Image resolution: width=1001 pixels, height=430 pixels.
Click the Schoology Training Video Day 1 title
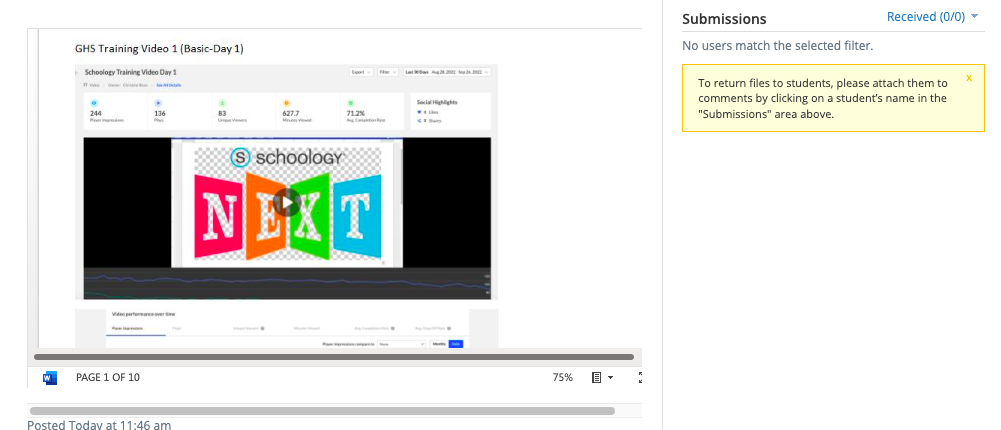[x=131, y=72]
